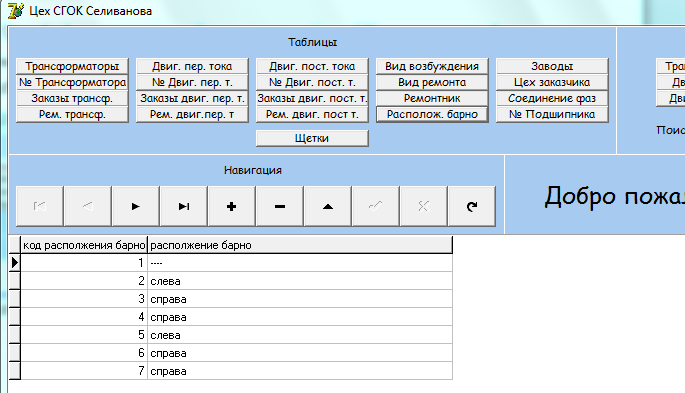
Task: Post edit with checkmark navigator button
Action: coord(376,206)
